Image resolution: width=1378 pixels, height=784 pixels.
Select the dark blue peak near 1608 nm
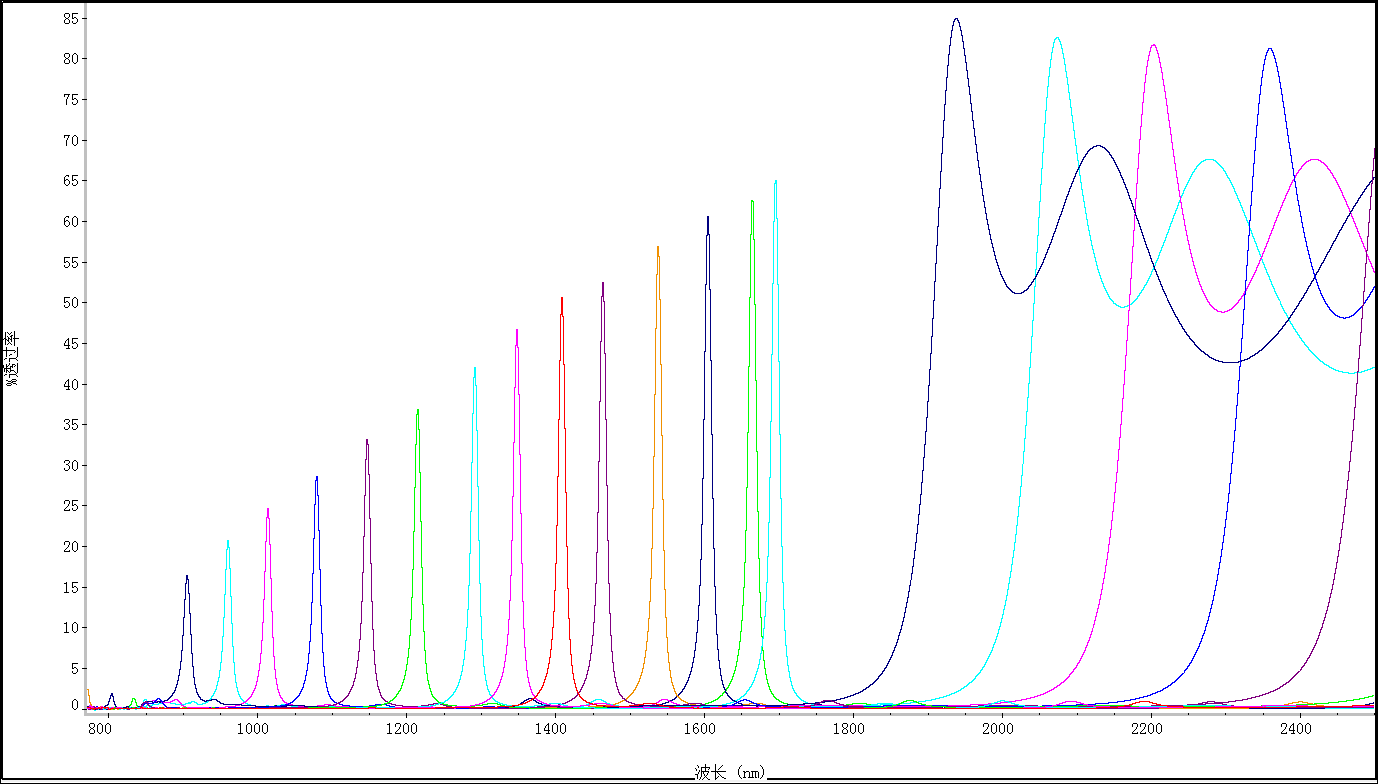(x=708, y=218)
